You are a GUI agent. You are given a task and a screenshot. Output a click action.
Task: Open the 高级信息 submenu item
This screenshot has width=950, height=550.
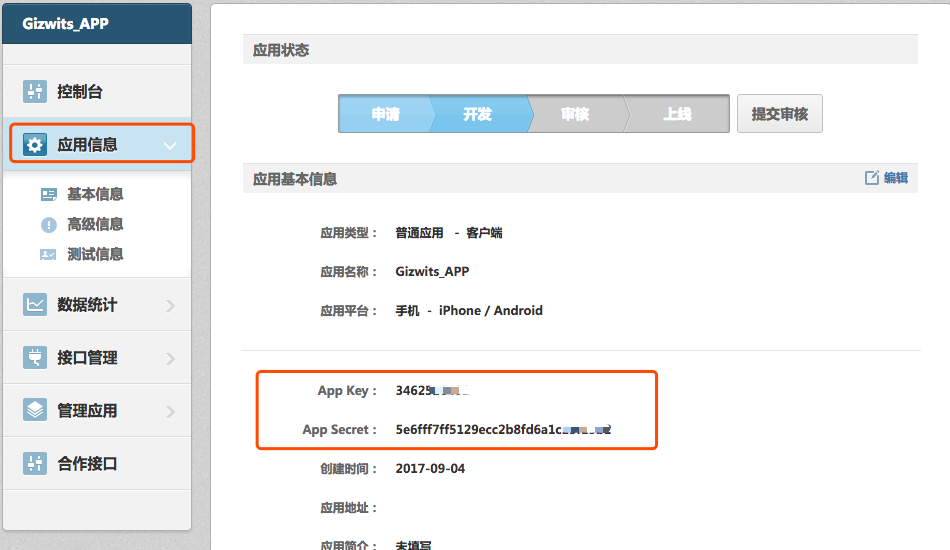[95, 225]
